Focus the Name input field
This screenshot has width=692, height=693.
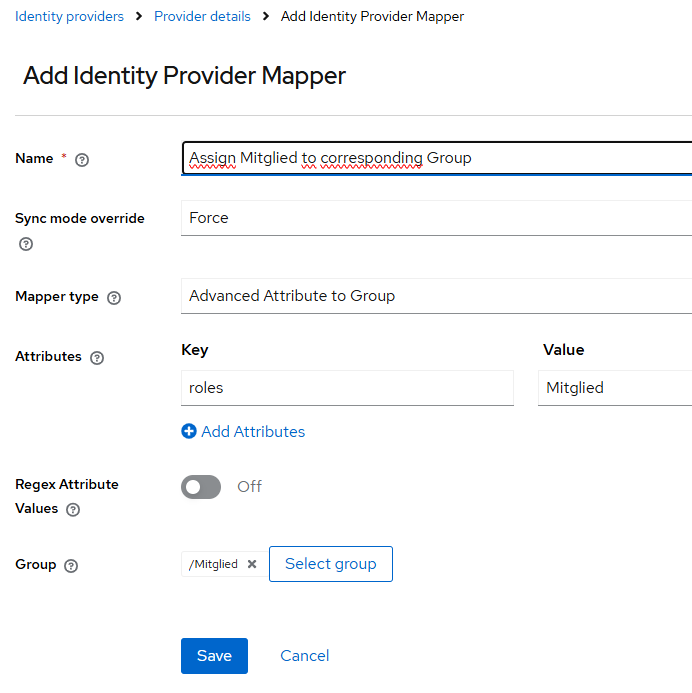pyautogui.click(x=436, y=158)
